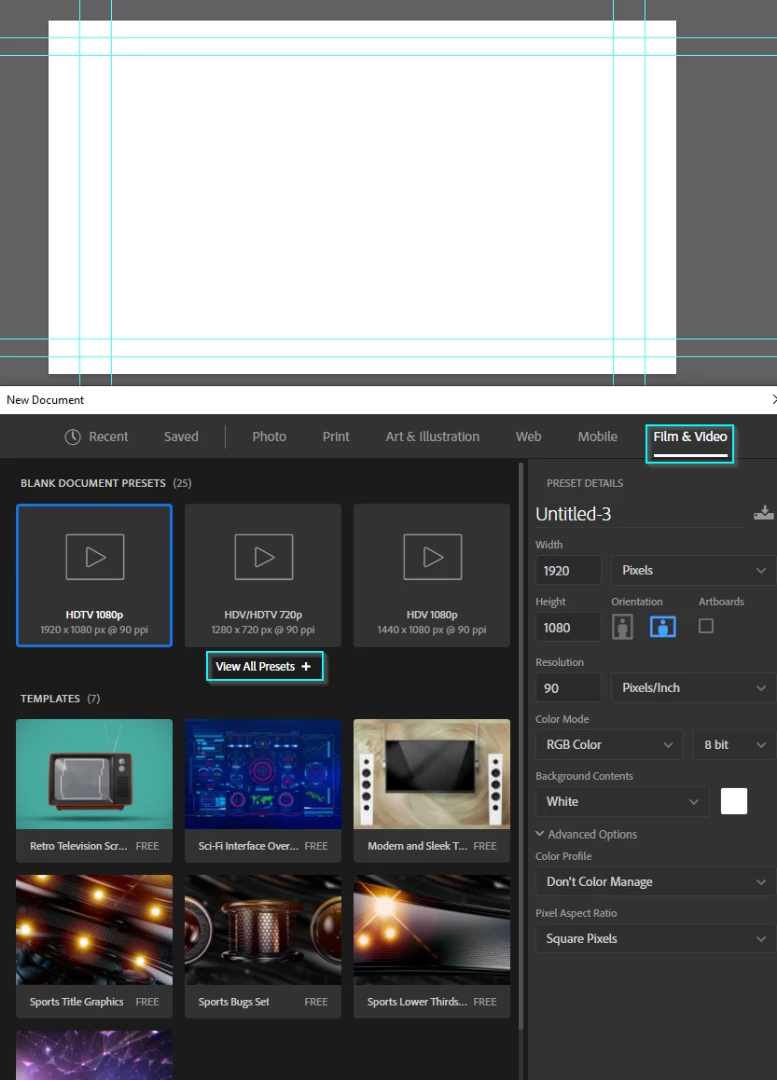777x1080 pixels.
Task: Click the Width input field
Action: pos(568,570)
